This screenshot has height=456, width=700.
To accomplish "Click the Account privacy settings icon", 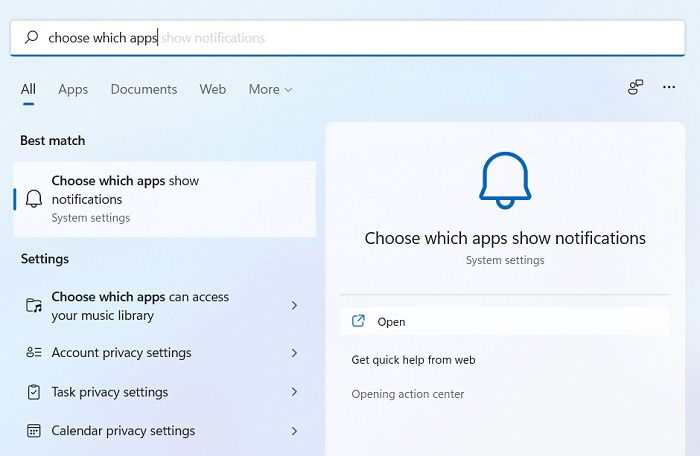I will tap(34, 352).
